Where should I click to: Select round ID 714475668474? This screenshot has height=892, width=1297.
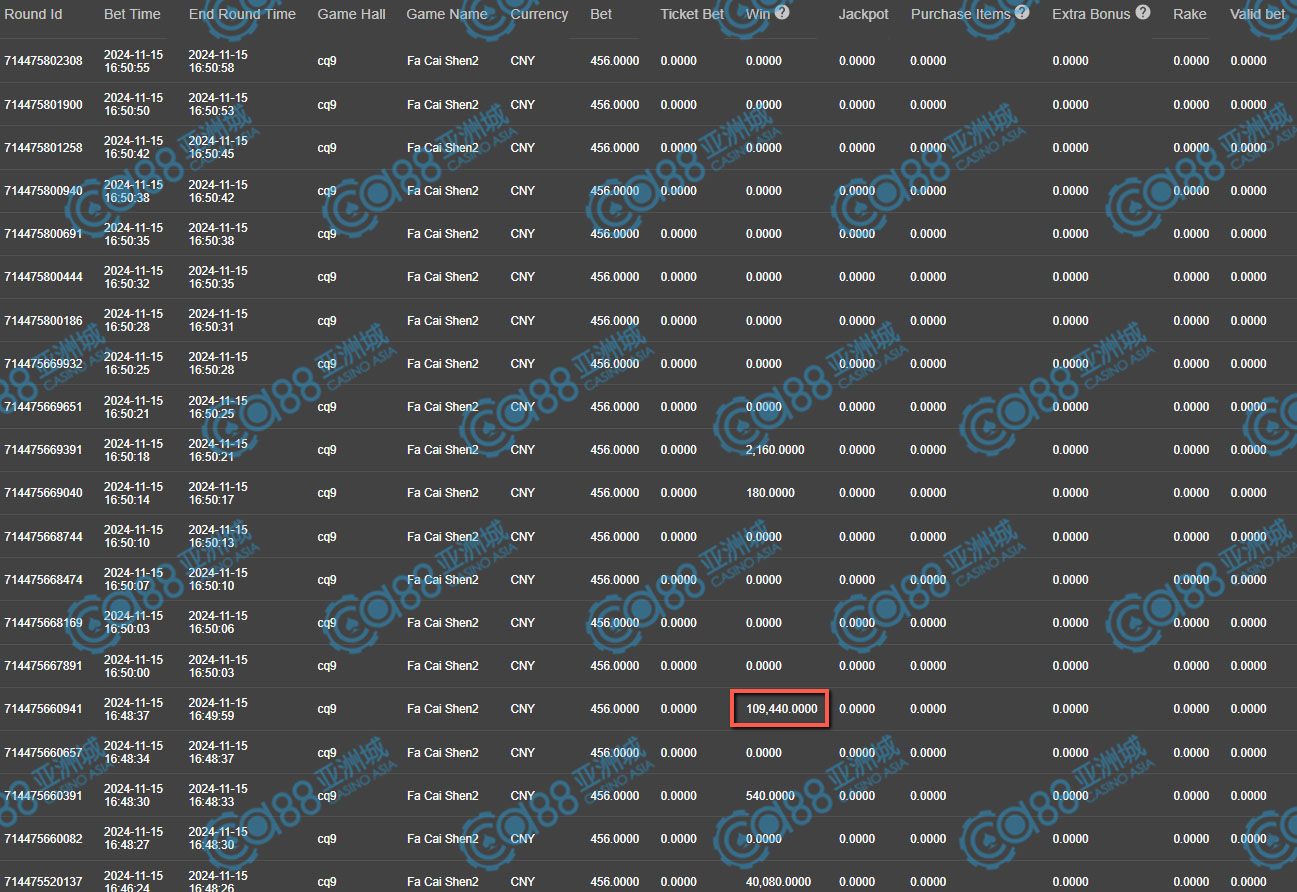click(x=44, y=580)
